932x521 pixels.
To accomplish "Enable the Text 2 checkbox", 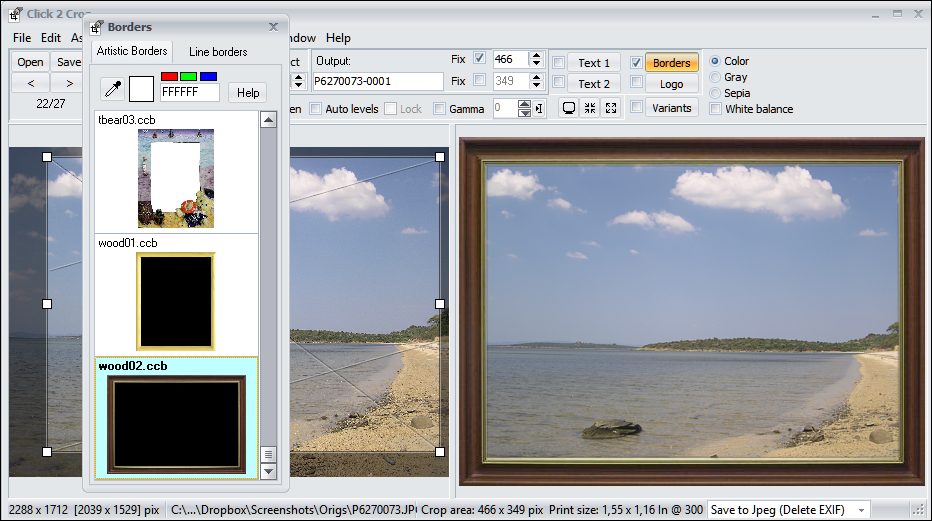I will [x=559, y=82].
